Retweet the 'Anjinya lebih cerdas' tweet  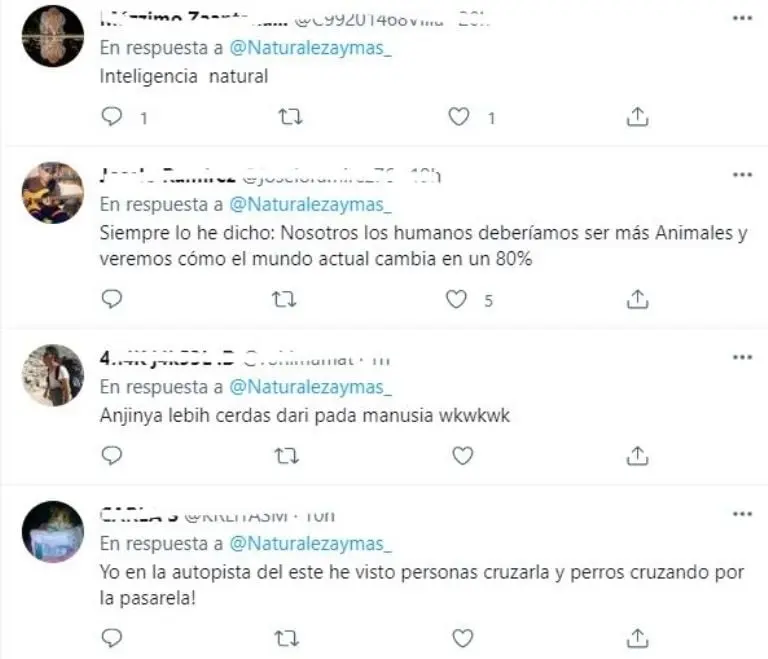click(287, 456)
